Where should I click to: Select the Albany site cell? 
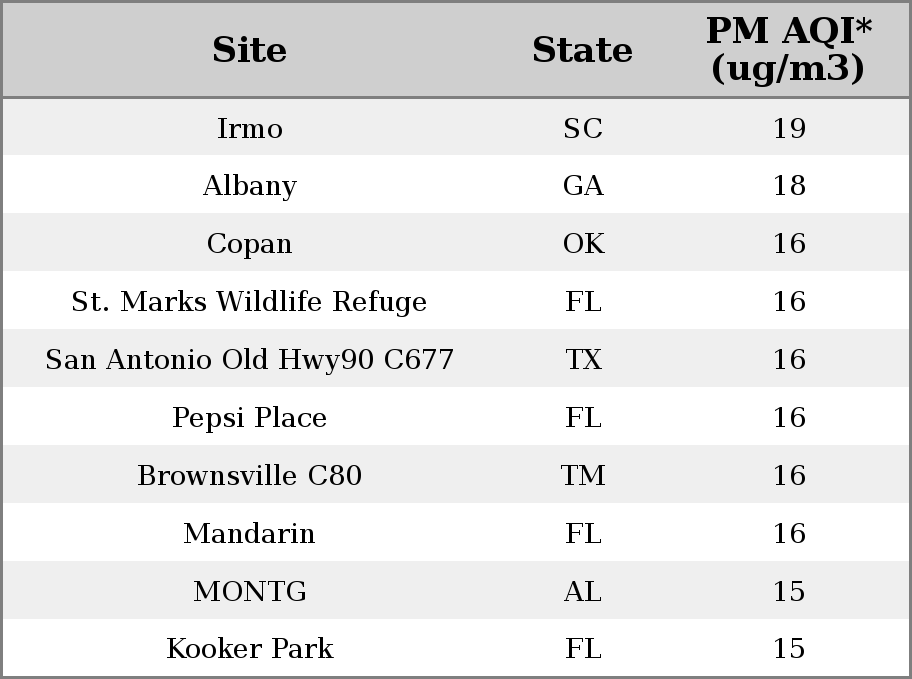click(250, 186)
